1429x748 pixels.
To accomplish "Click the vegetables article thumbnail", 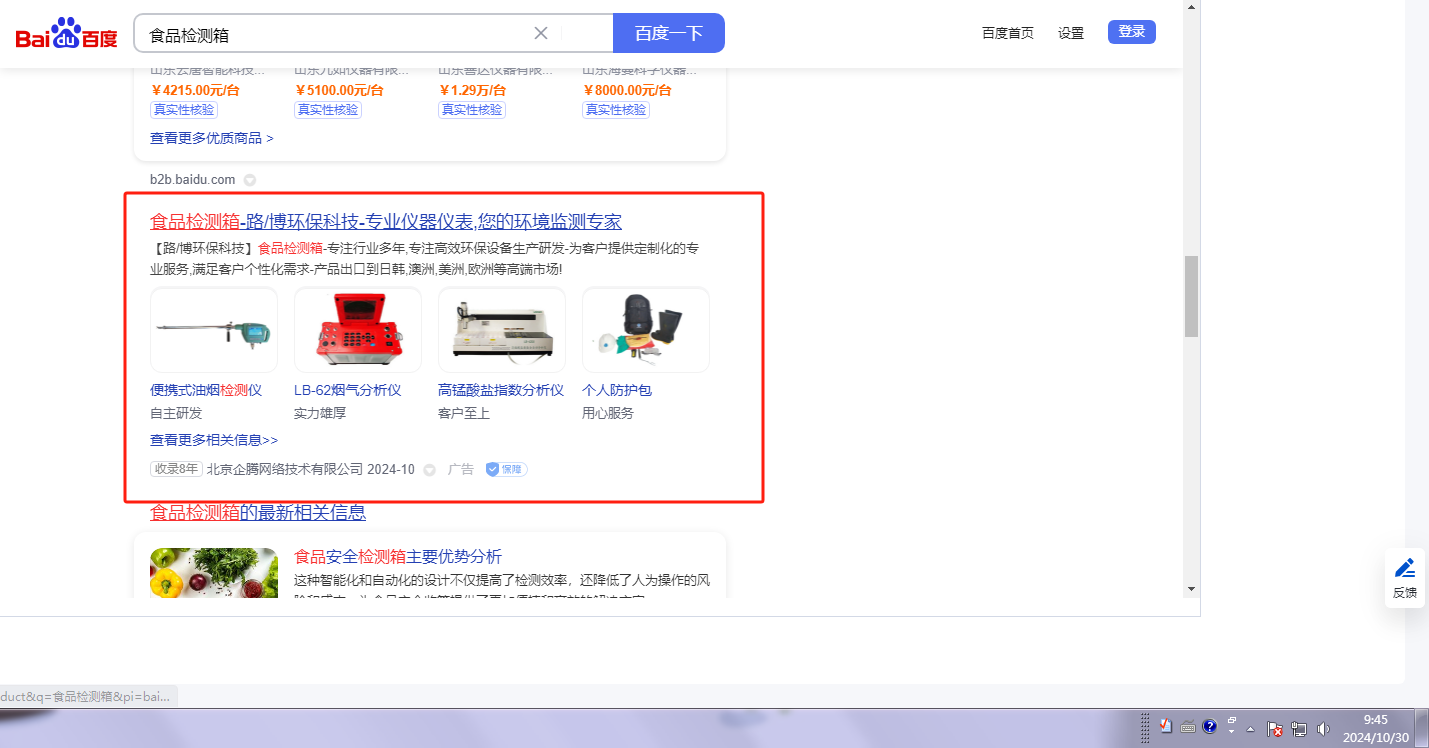I will 214,573.
